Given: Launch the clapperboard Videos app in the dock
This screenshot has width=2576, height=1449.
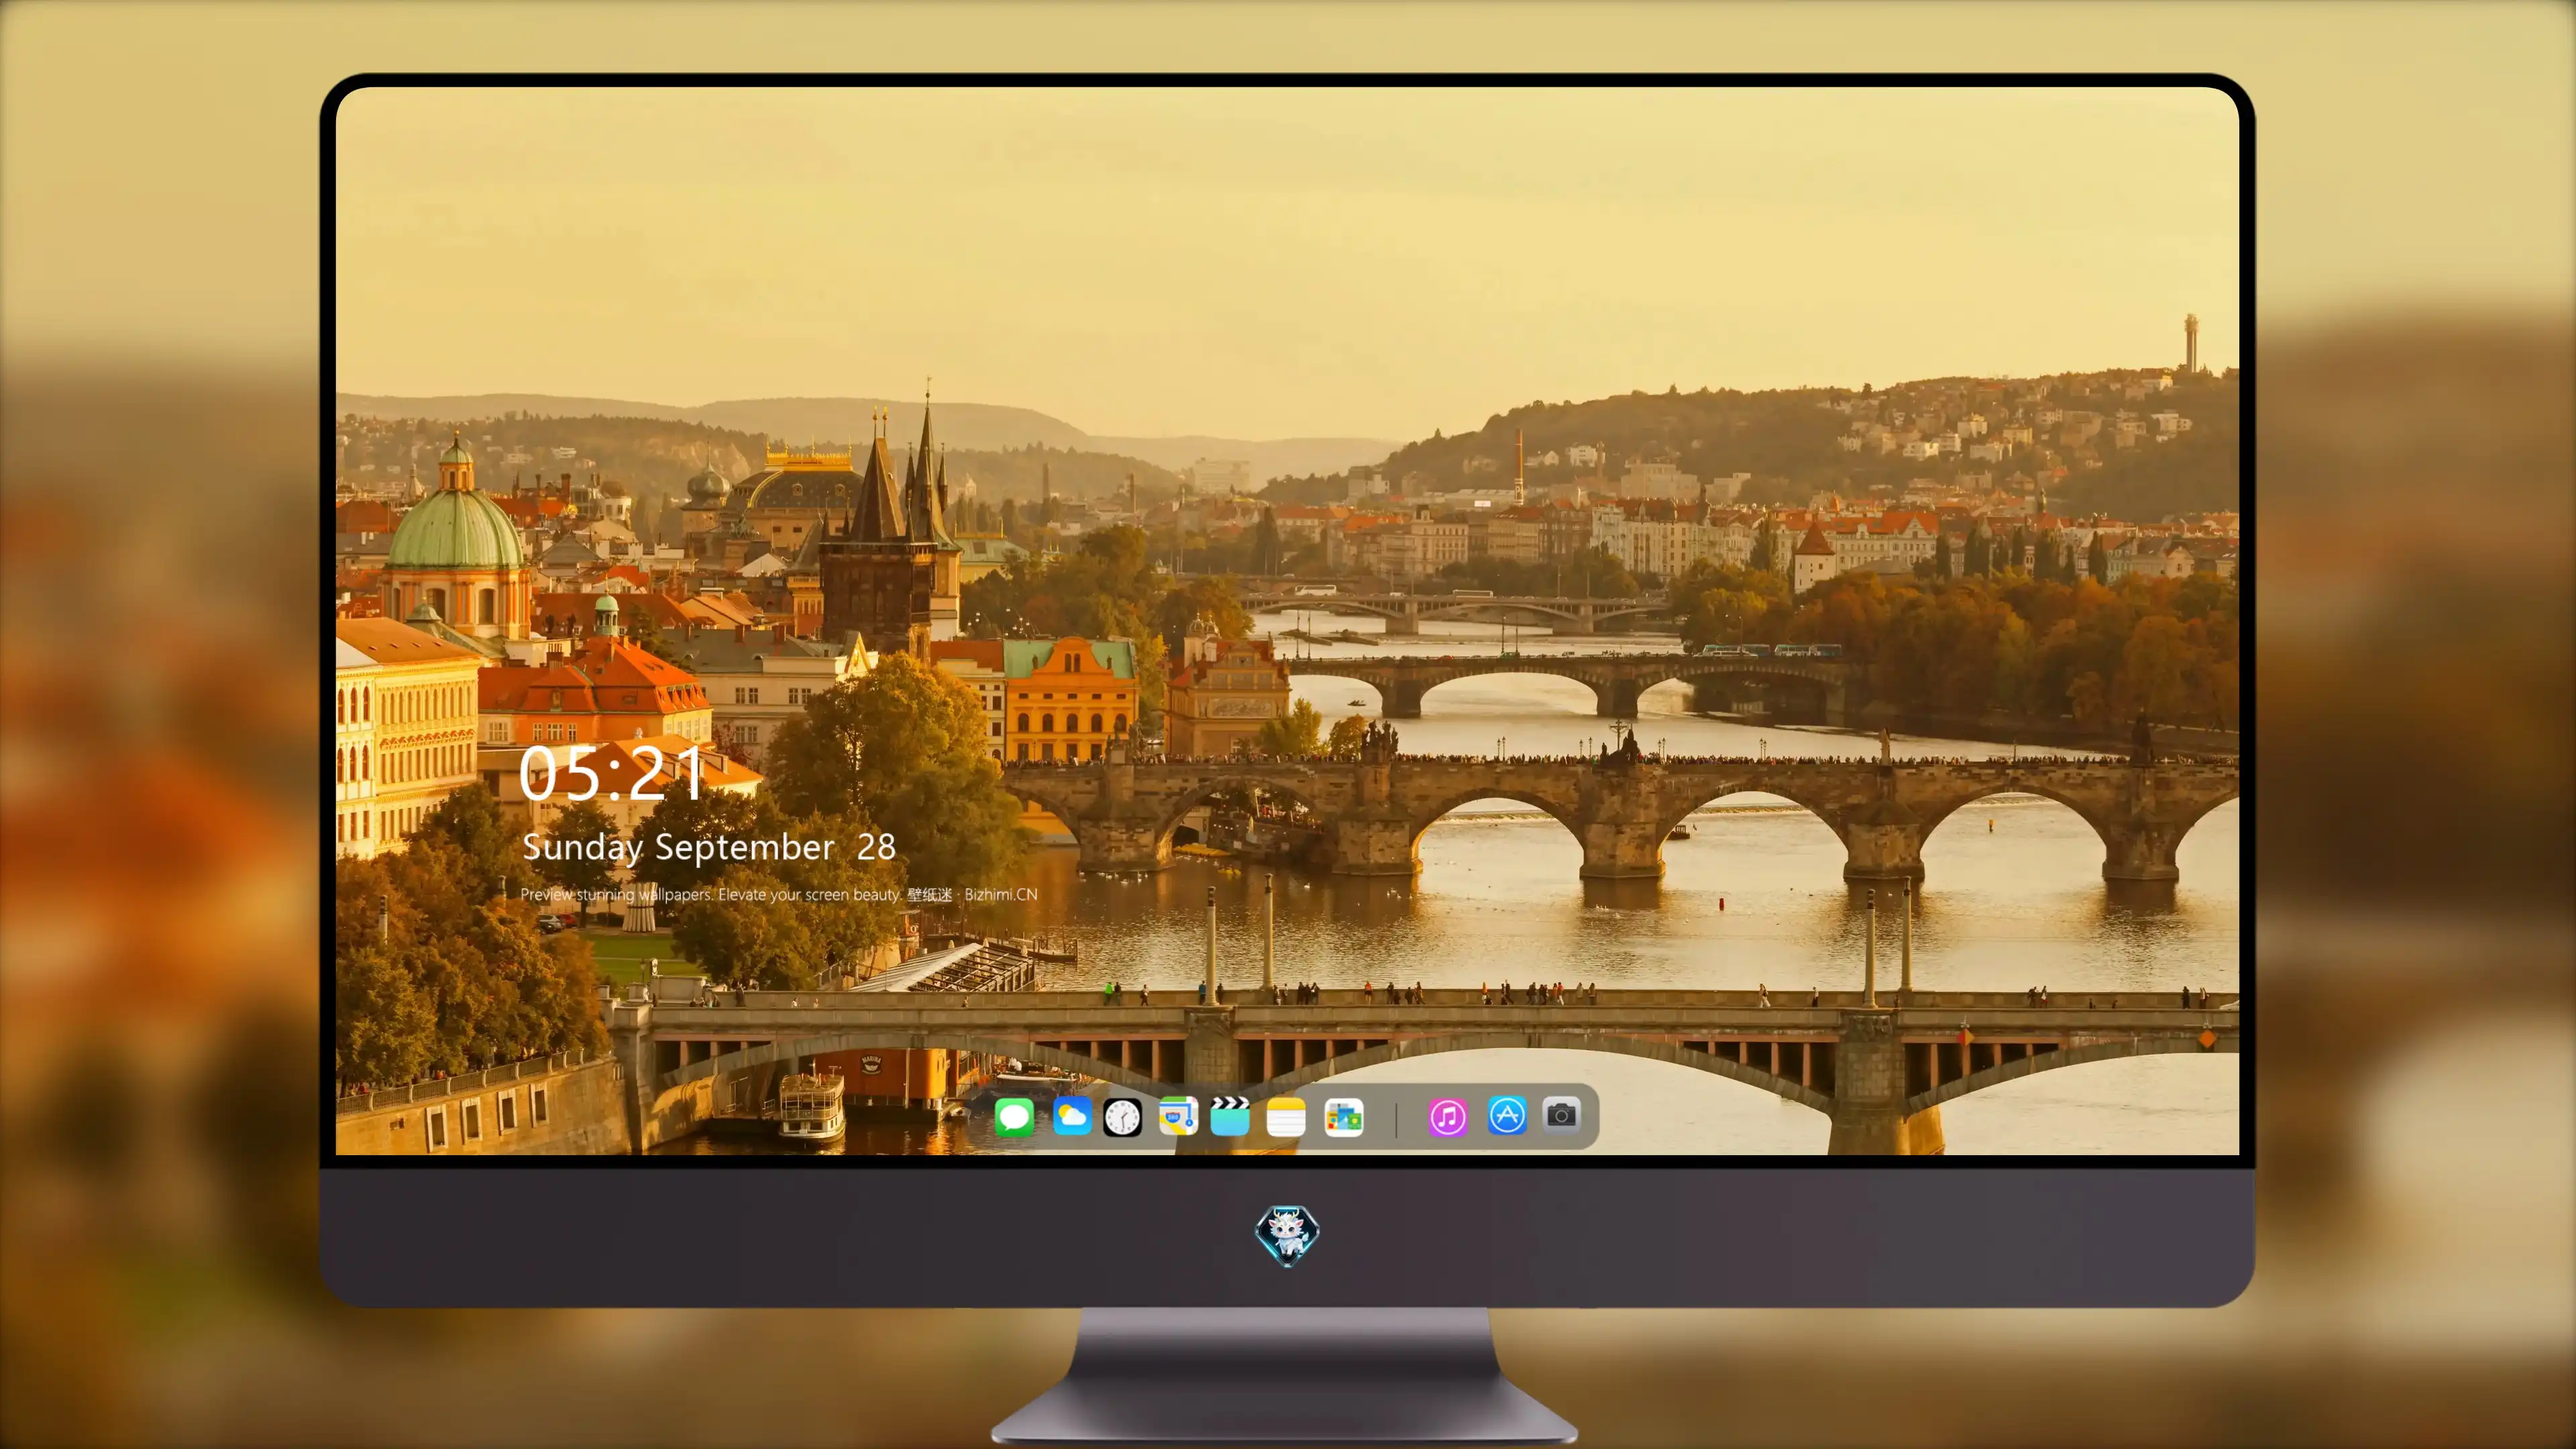Looking at the screenshot, I should click(1230, 1116).
